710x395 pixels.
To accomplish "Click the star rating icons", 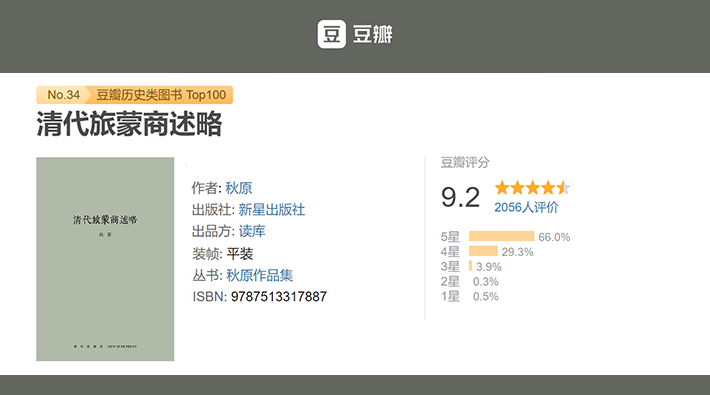I will (x=532, y=188).
